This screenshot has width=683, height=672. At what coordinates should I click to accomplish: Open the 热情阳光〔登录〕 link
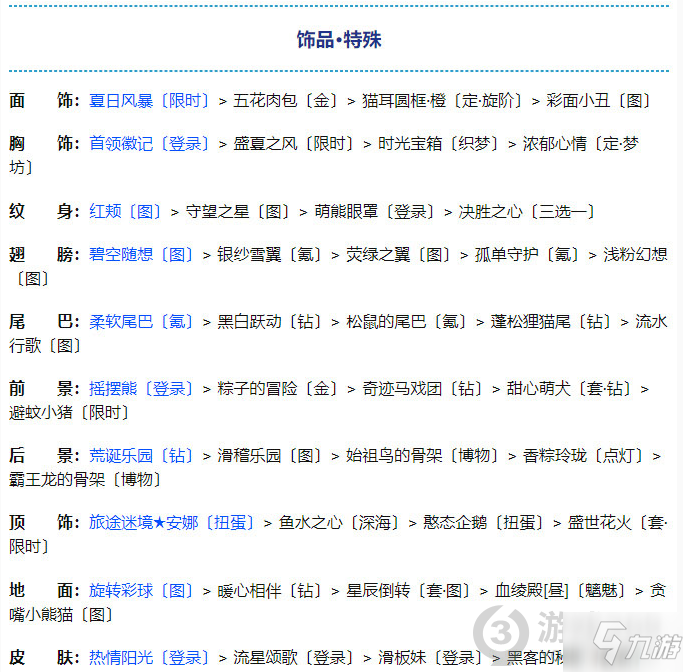(150, 658)
